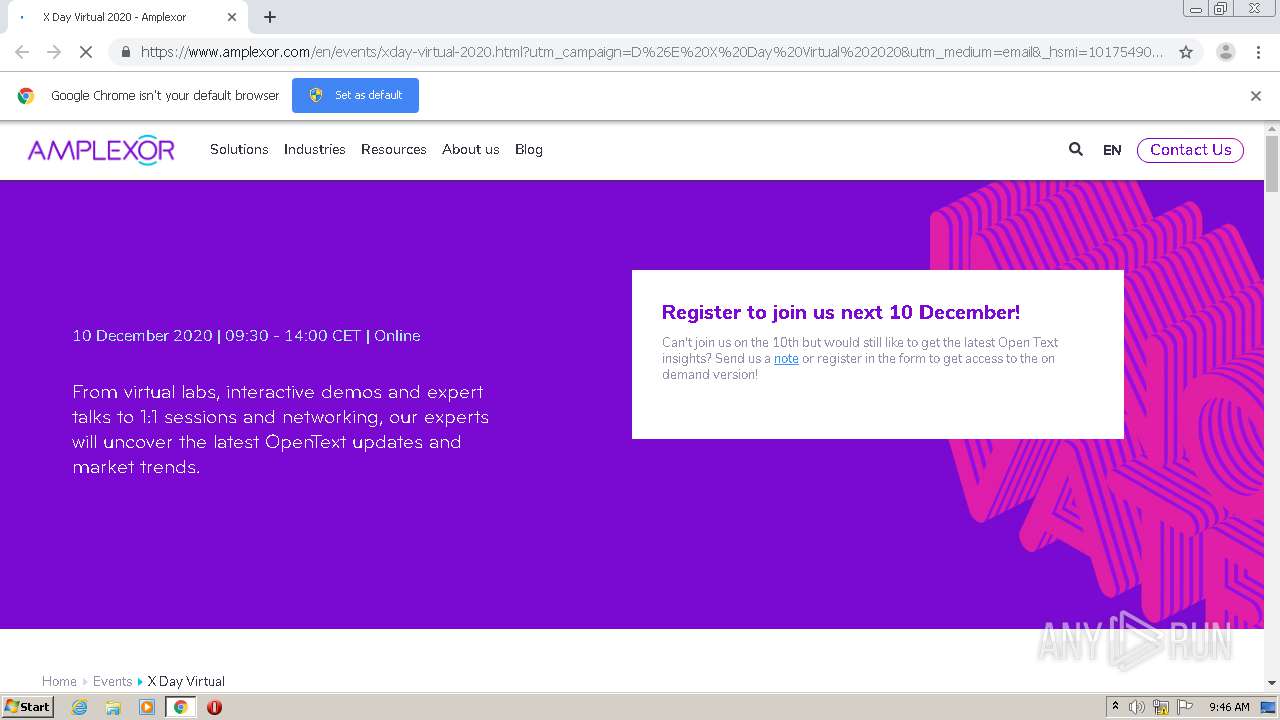The image size is (1280, 720).
Task: Open the Chrome three-dot menu
Action: point(1258,52)
